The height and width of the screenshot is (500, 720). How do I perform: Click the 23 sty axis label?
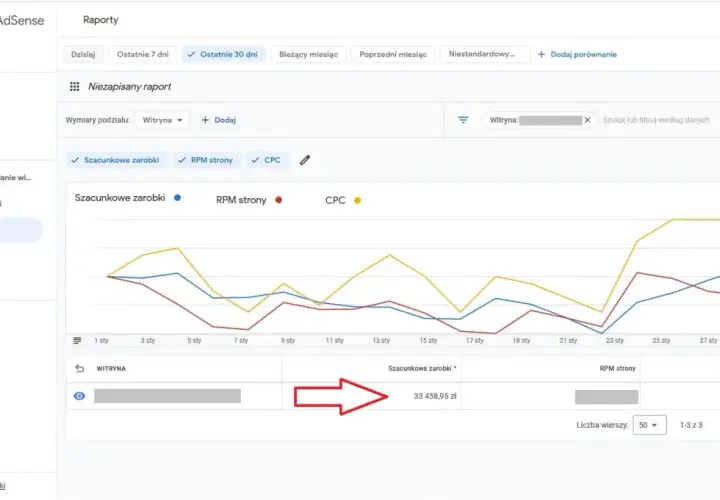[615, 340]
